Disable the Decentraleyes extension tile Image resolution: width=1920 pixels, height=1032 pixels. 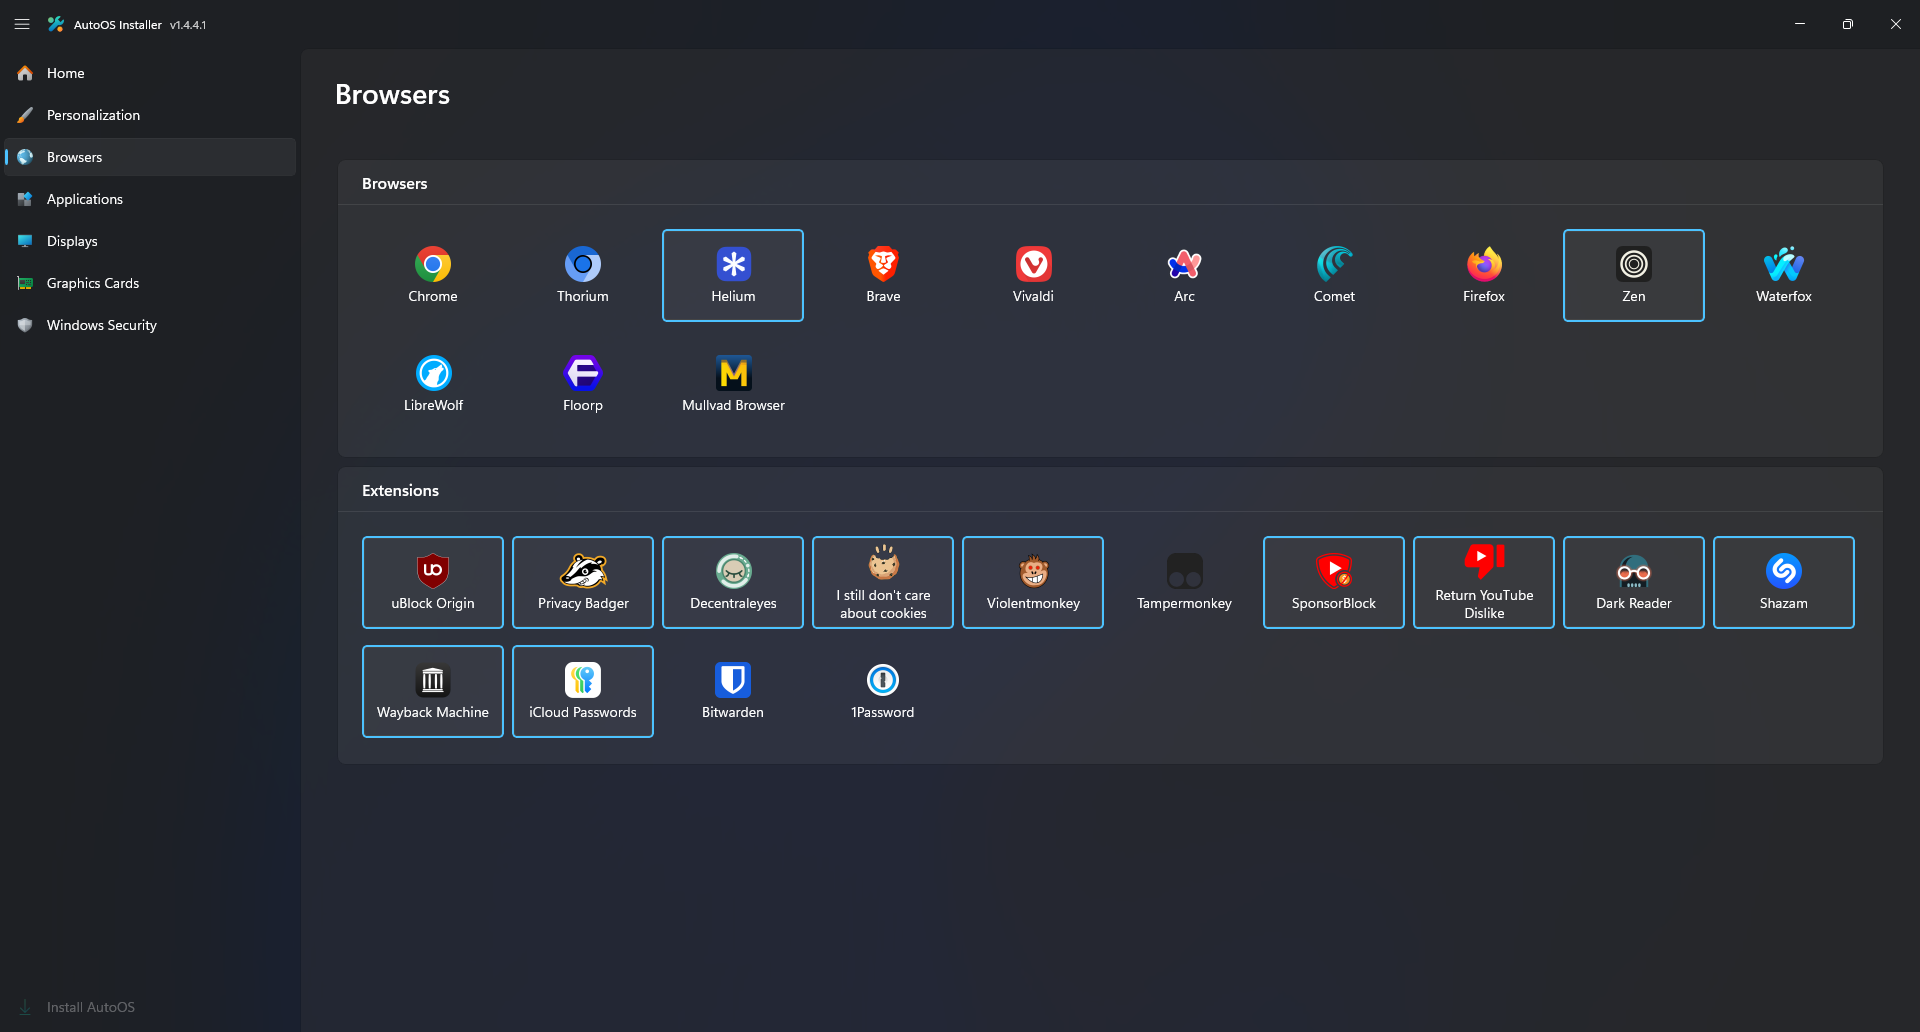(x=733, y=582)
